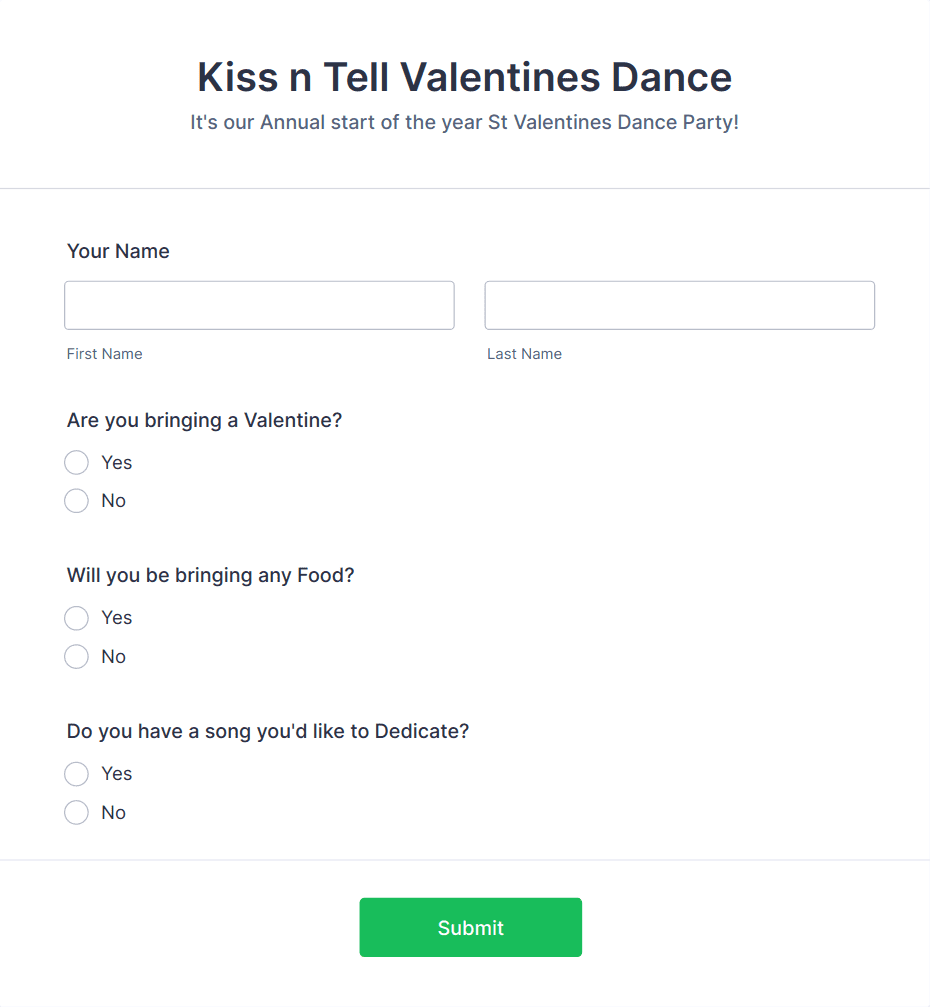Click the 'Kiss n Tell Valentines Dance' heading
The width and height of the screenshot is (930, 1007).
tap(464, 77)
